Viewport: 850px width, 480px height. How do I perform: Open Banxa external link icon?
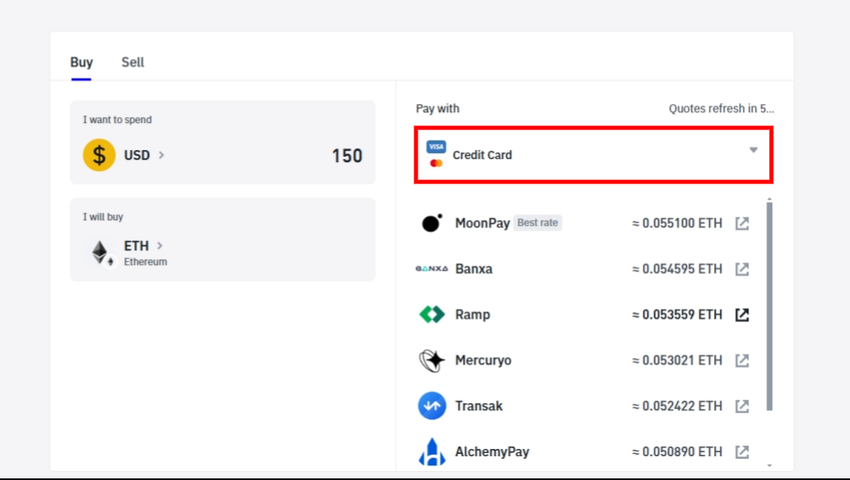(742, 269)
